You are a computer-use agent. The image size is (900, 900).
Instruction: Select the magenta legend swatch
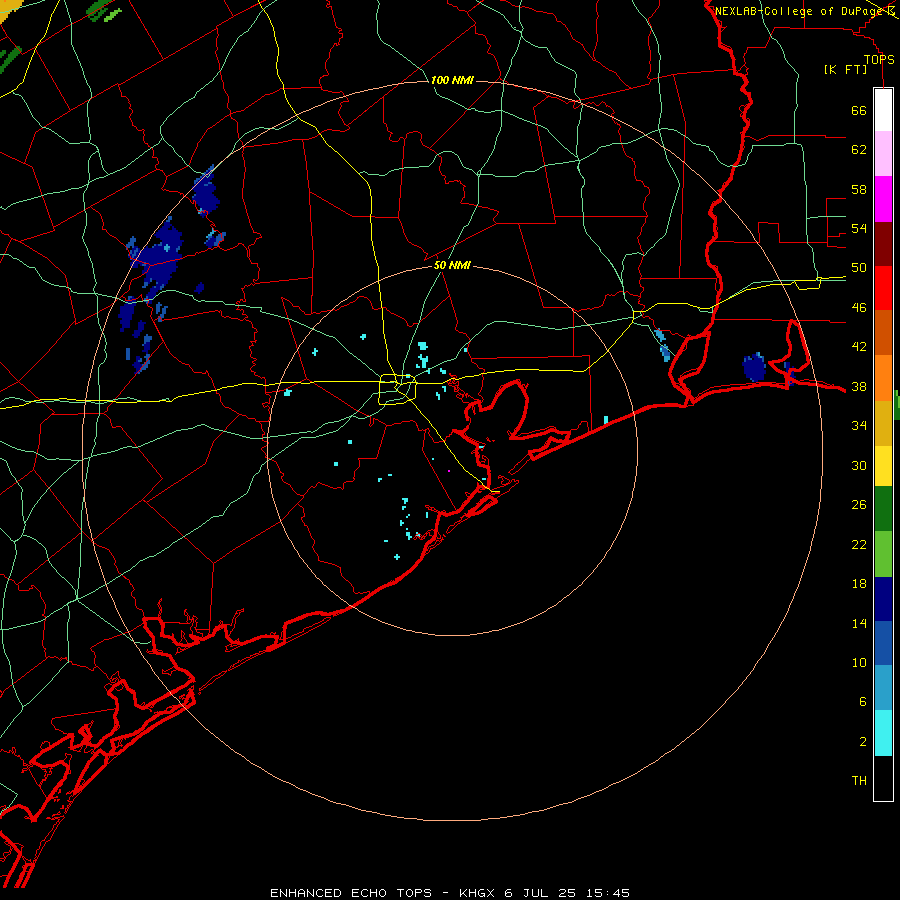[883, 199]
